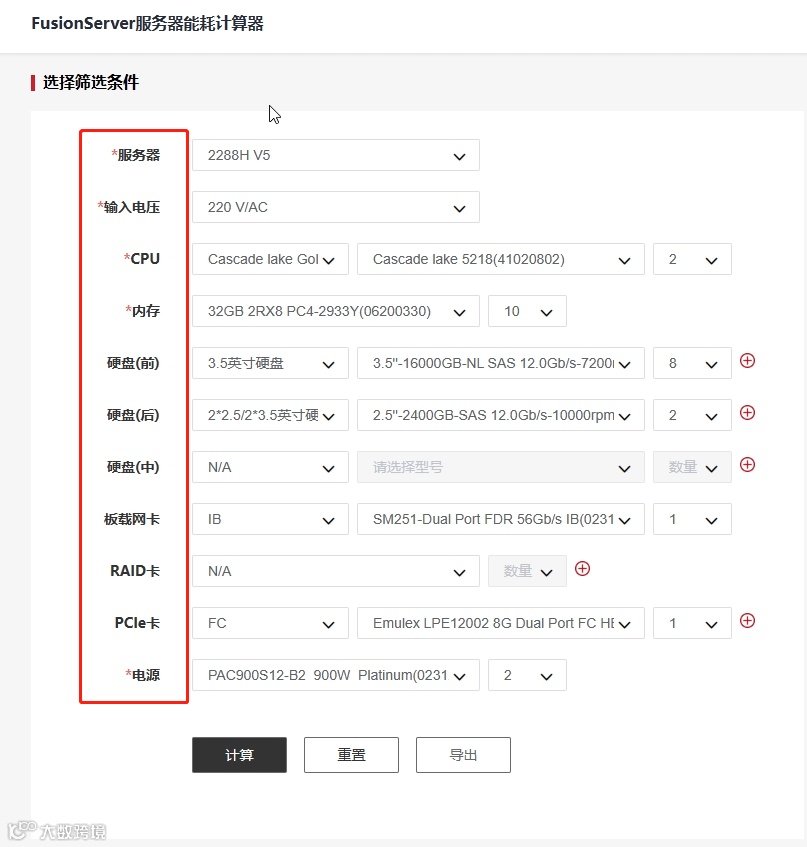Open rear disk model dropdown 2400GB-SAS
The width and height of the screenshot is (807, 847).
(x=501, y=415)
